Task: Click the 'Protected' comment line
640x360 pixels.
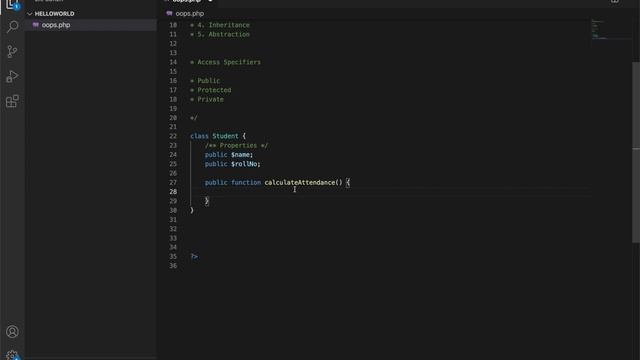Action: (x=211, y=90)
